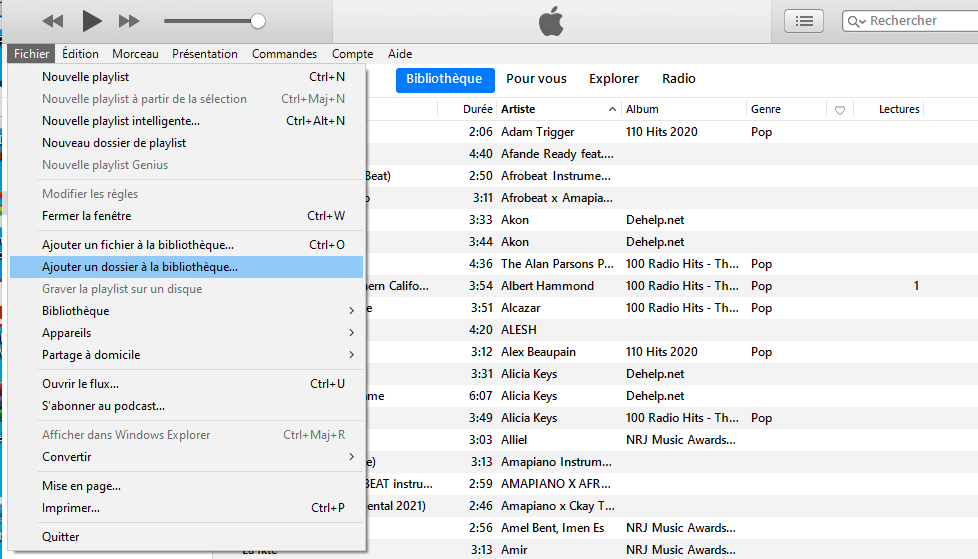Screen dimensions: 978x559
Task: Select Amel Bent, Imen Es row
Action: (x=672, y=528)
